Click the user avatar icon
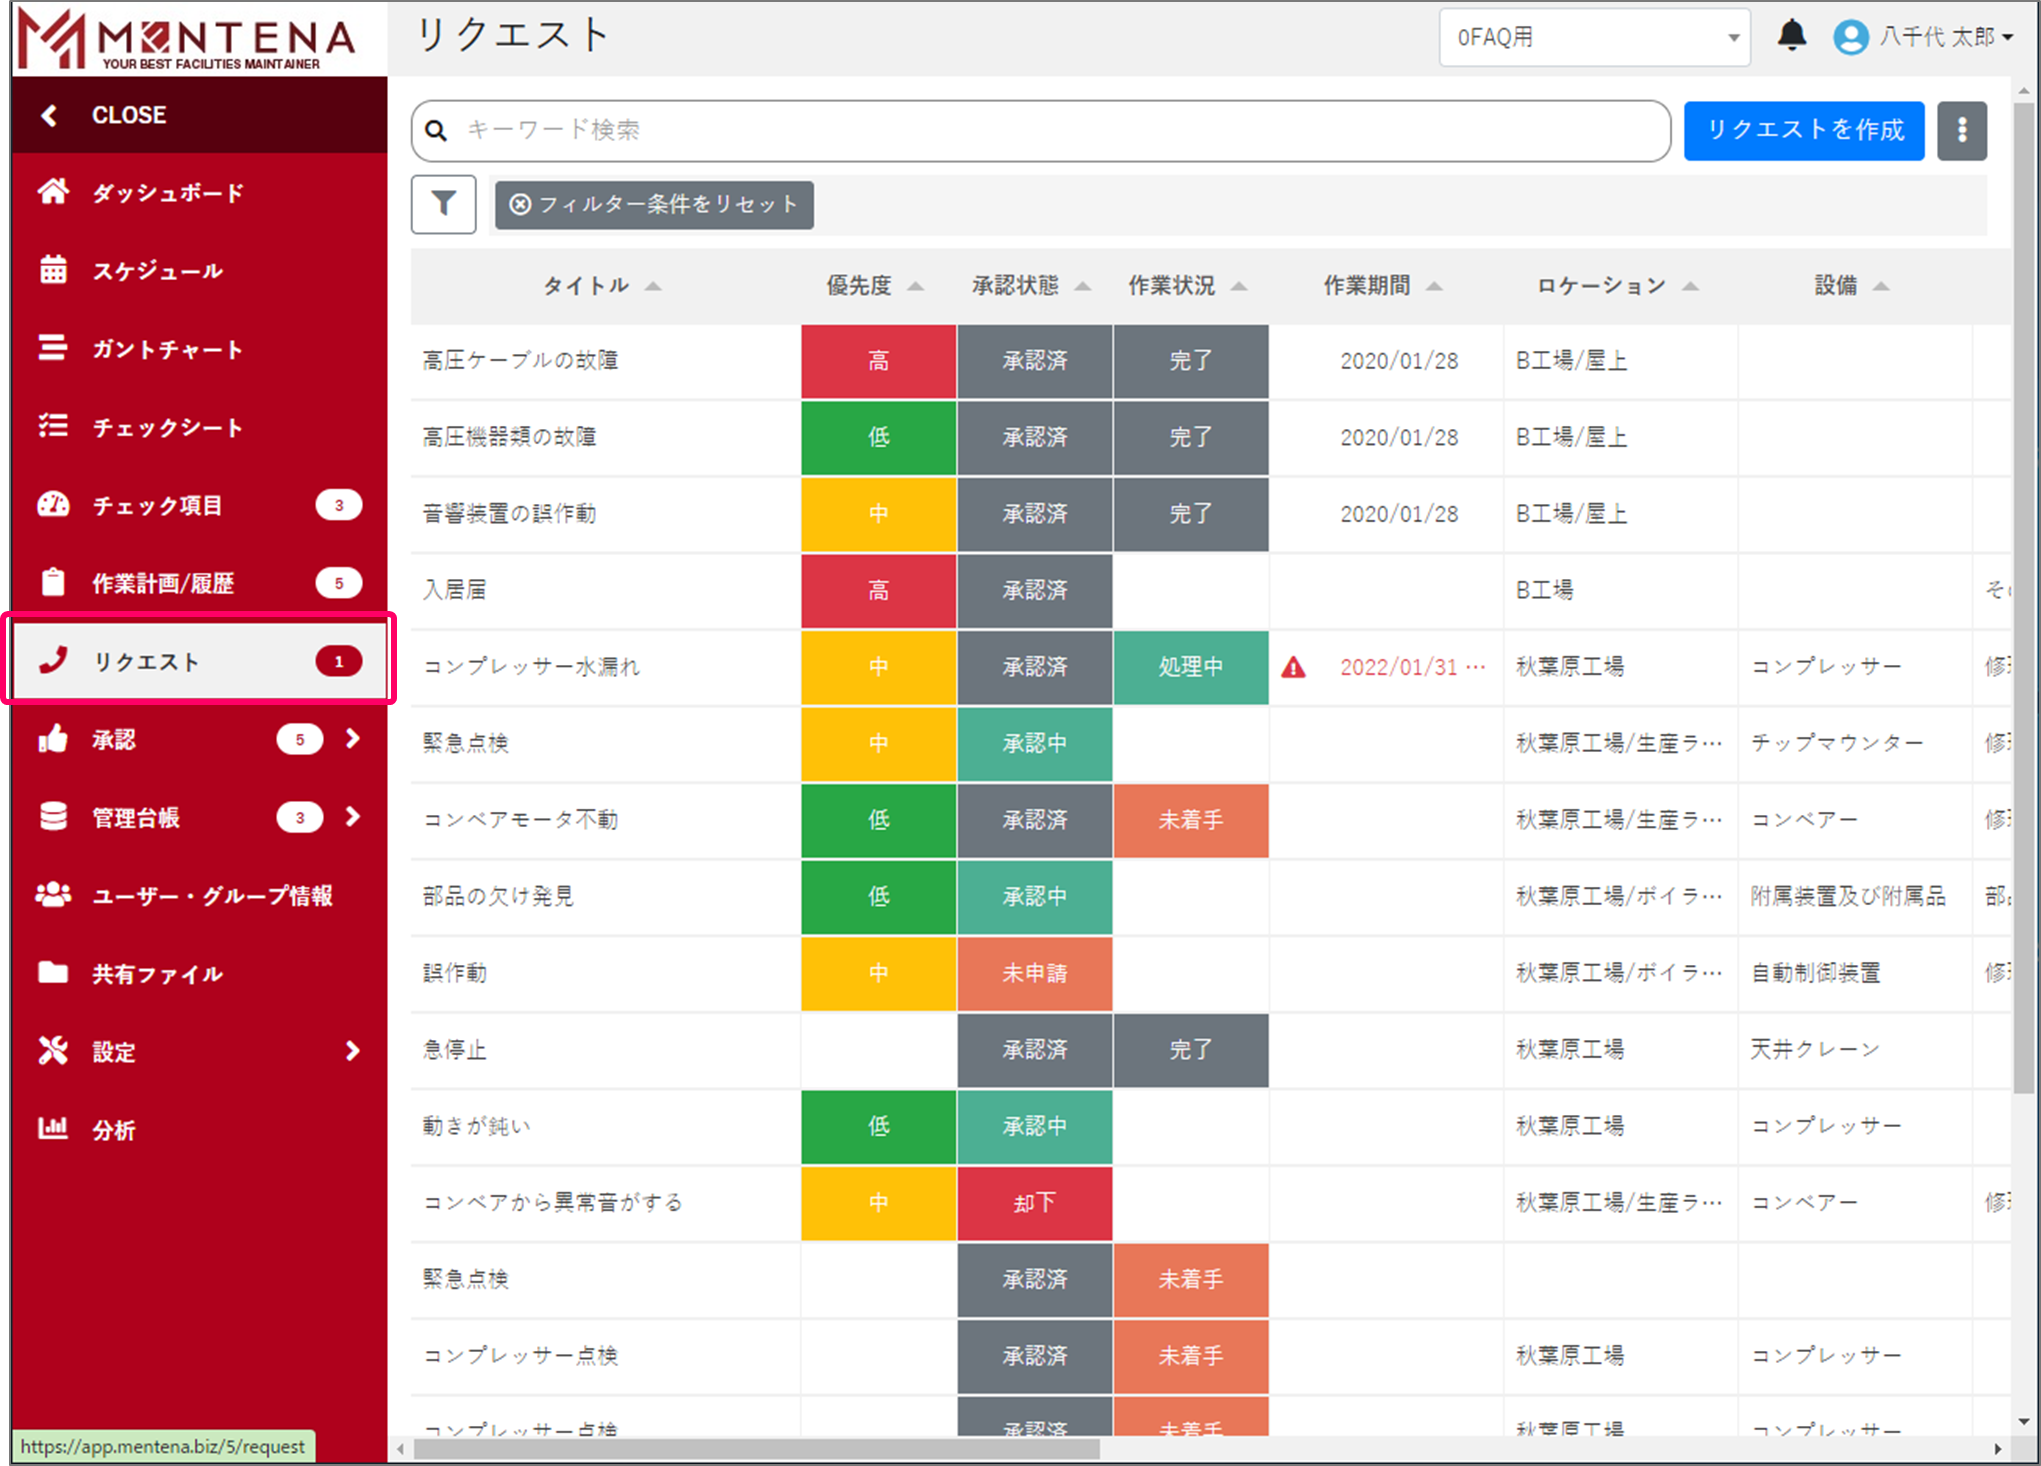2041x1466 pixels. tap(1850, 38)
